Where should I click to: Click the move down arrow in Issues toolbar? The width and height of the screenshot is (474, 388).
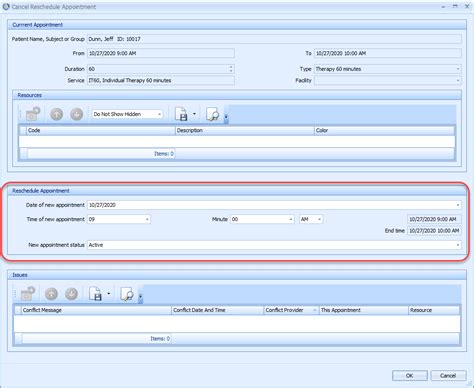[x=71, y=294]
